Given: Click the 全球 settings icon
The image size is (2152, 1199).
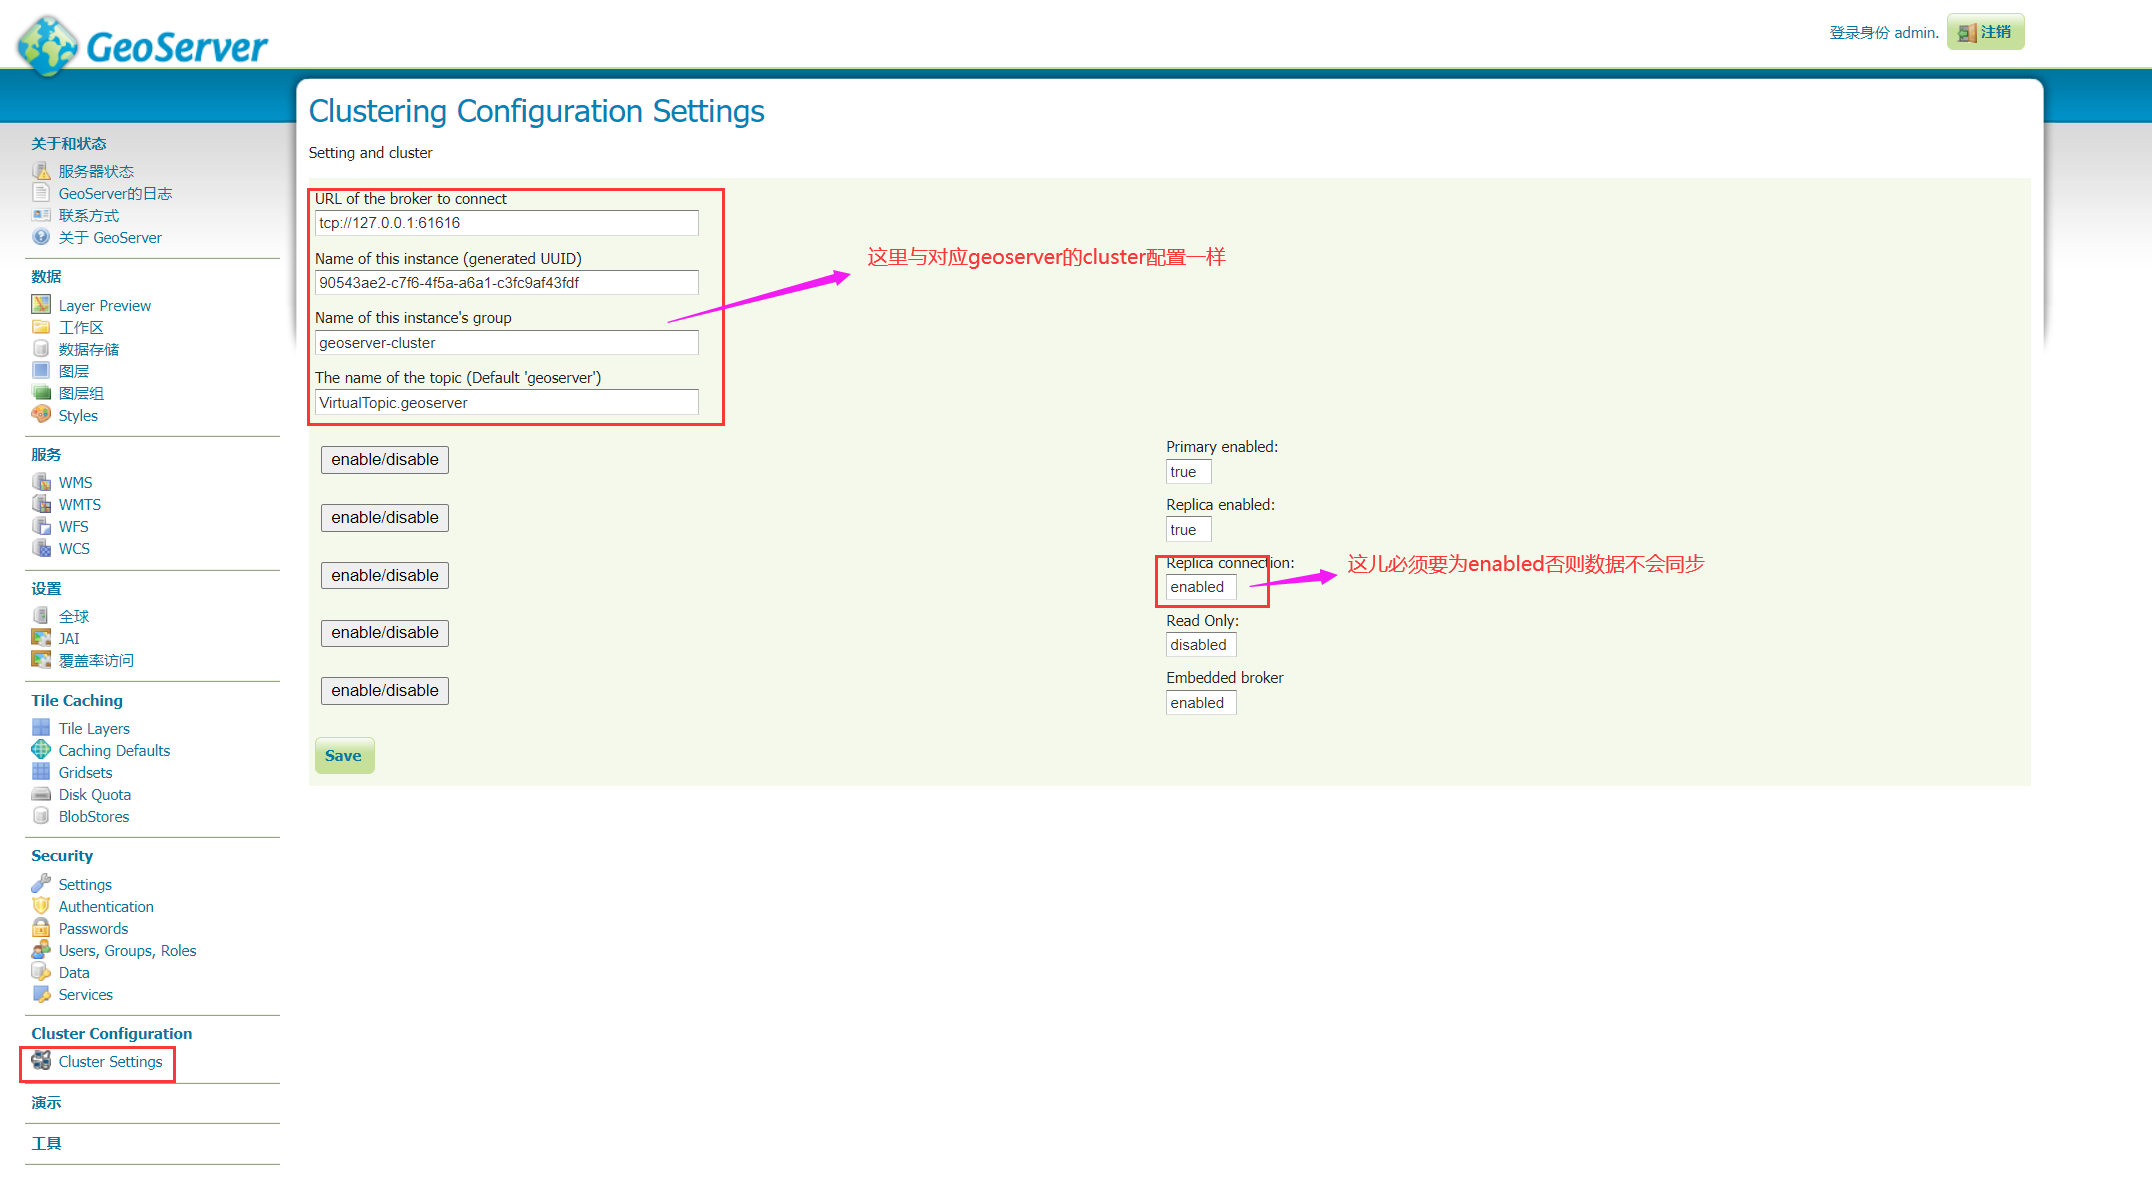Looking at the screenshot, I should 41,616.
